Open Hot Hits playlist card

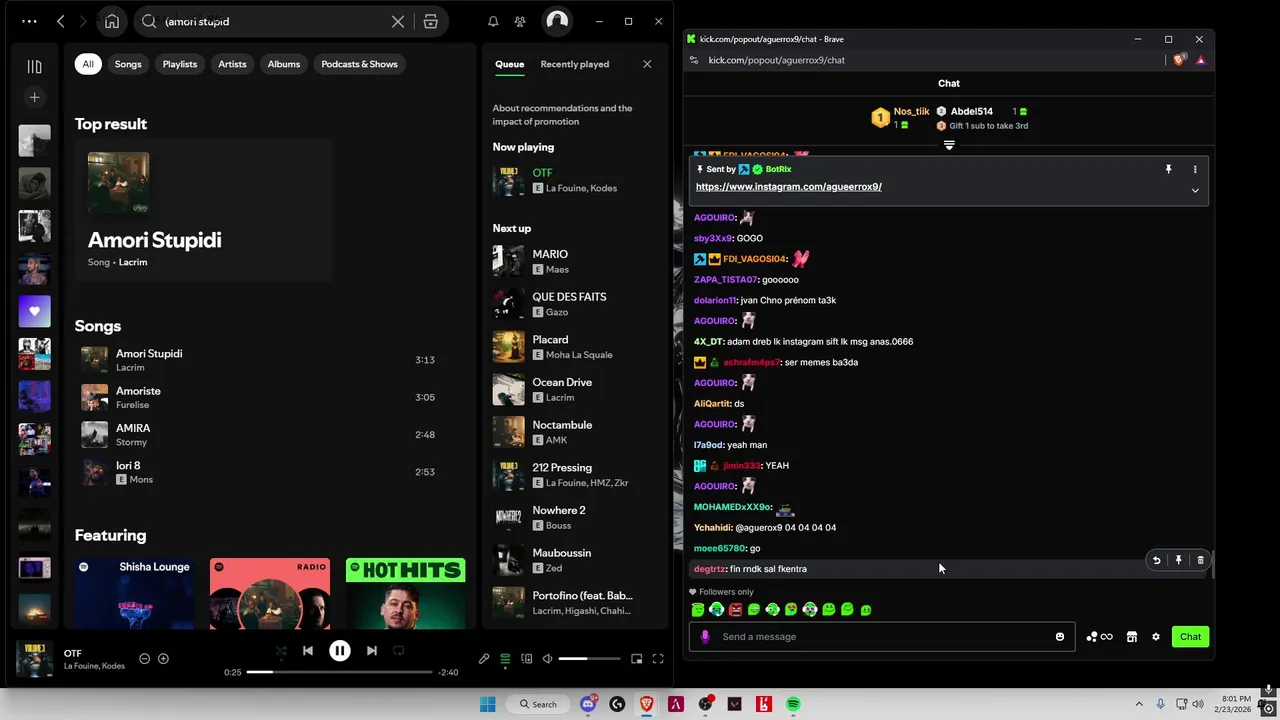(x=405, y=593)
